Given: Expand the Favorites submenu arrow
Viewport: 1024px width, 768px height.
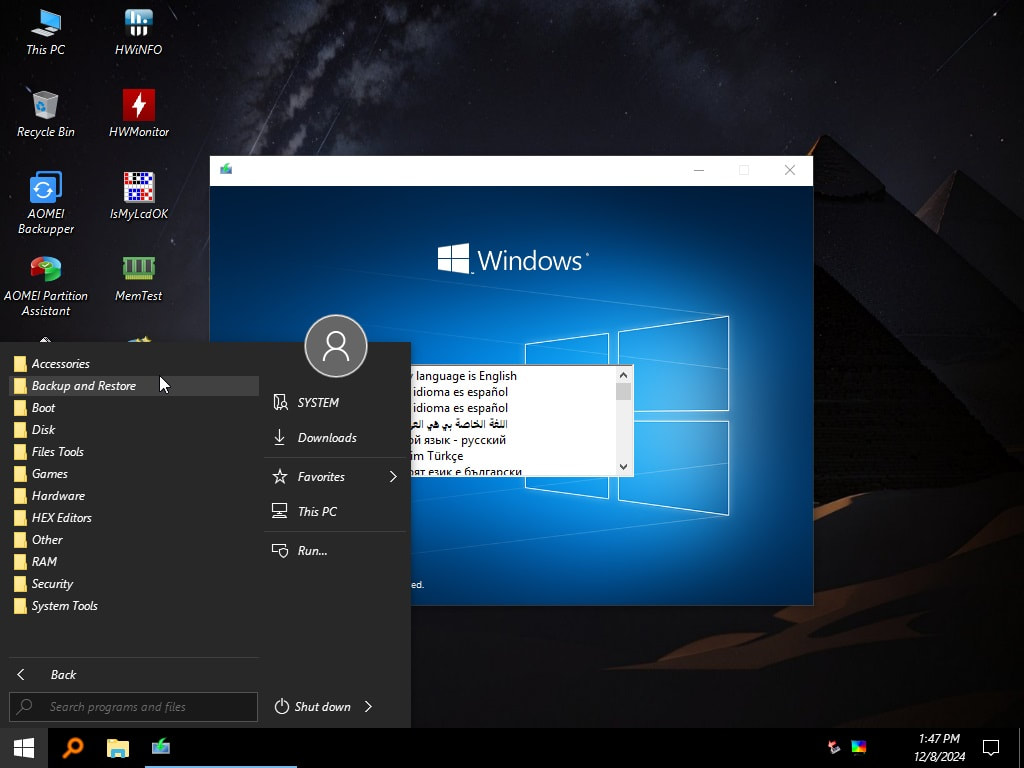Looking at the screenshot, I should click(x=393, y=477).
